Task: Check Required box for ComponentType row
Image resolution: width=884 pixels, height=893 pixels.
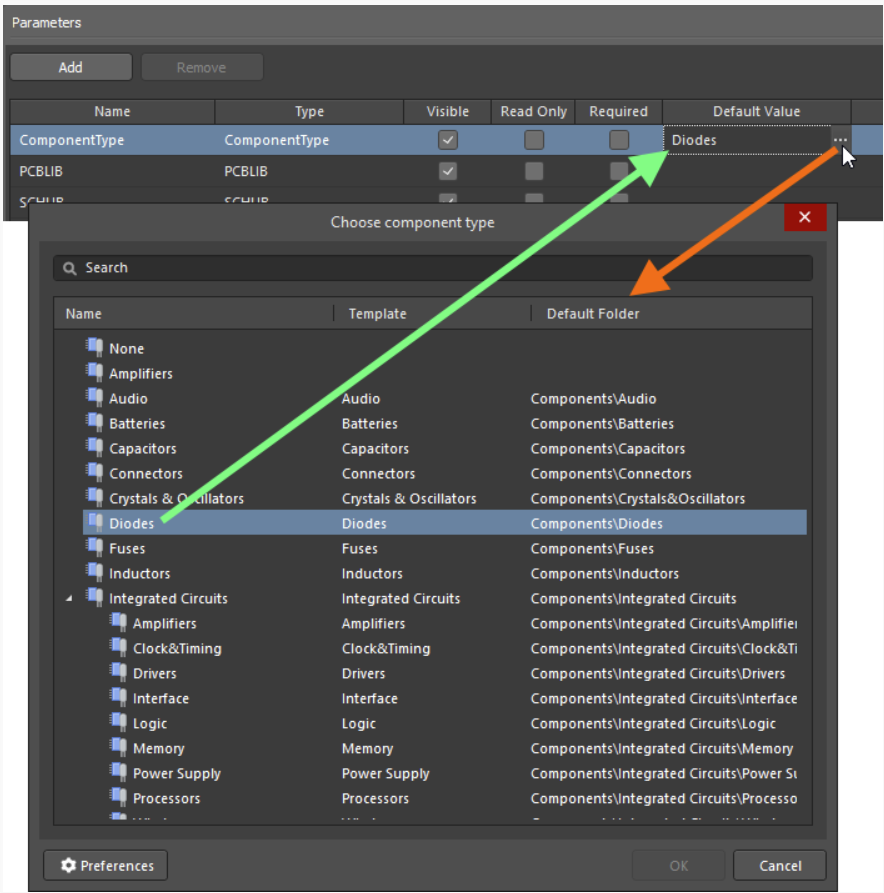Action: [x=619, y=140]
